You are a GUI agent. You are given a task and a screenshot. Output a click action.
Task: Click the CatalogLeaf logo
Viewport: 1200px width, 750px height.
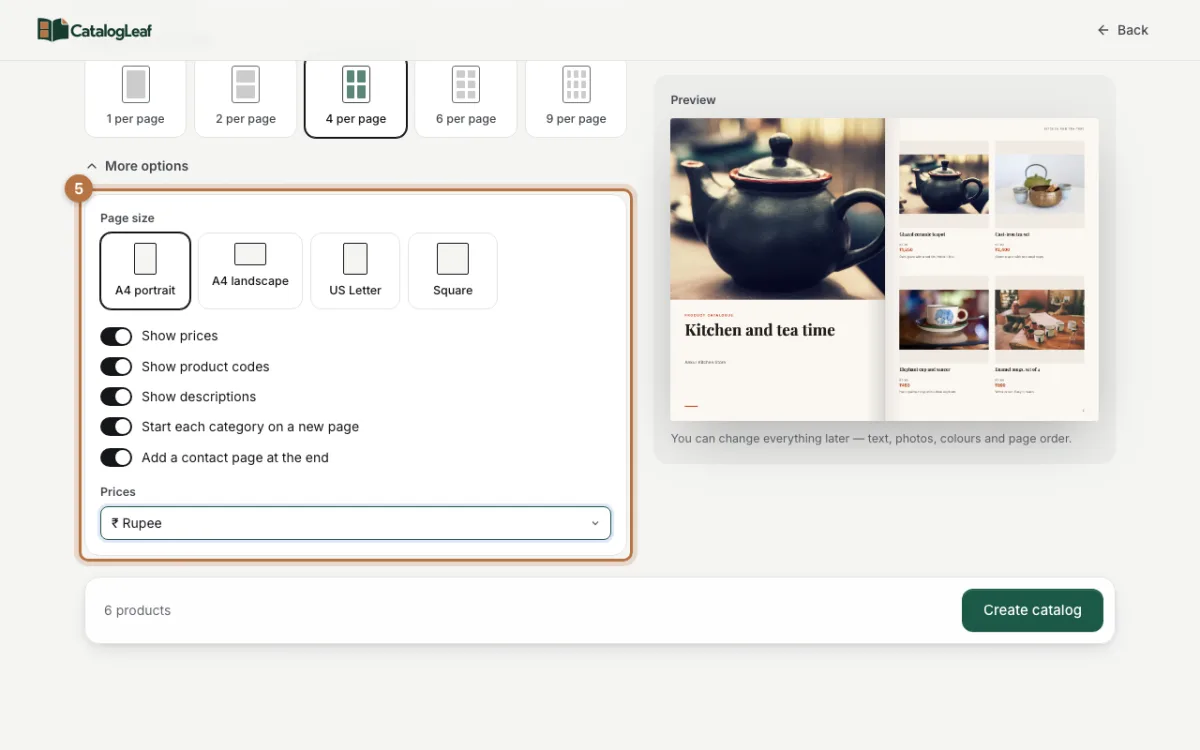point(95,30)
